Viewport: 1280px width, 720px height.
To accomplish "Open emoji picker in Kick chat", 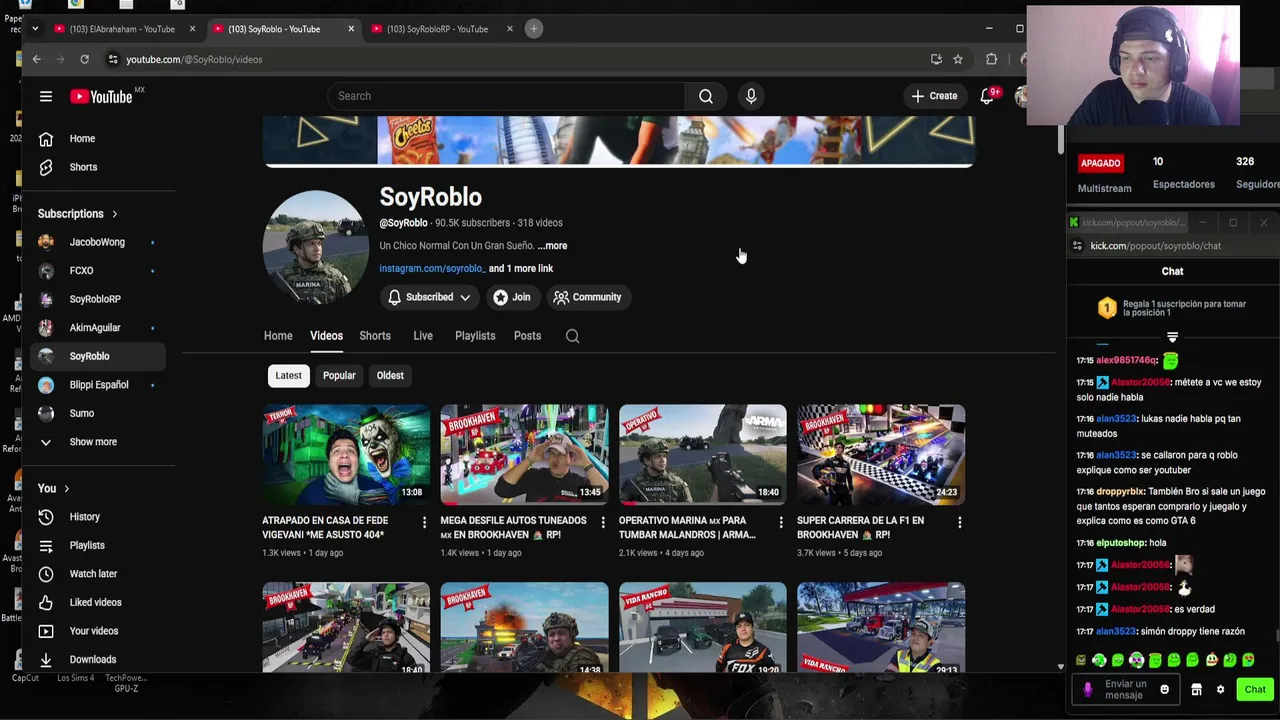I will pyautogui.click(x=1164, y=689).
